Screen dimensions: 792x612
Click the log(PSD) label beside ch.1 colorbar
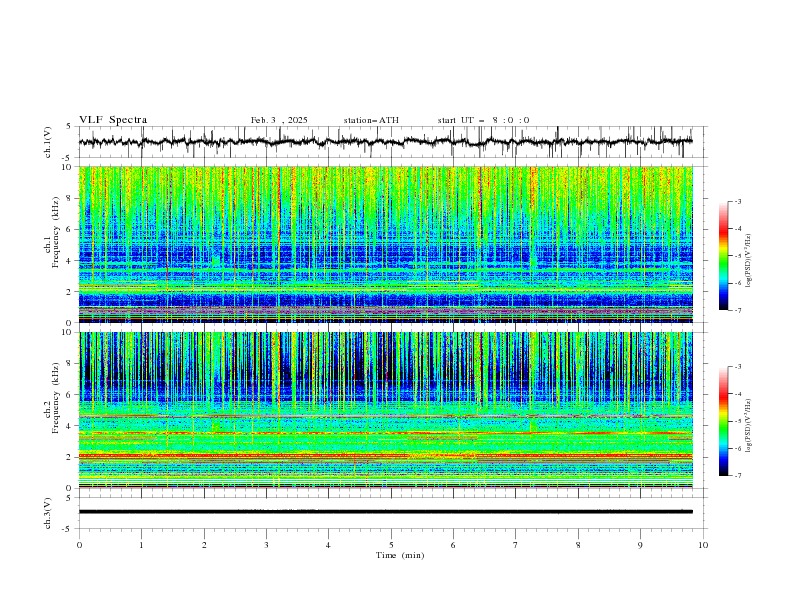pyautogui.click(x=749, y=261)
